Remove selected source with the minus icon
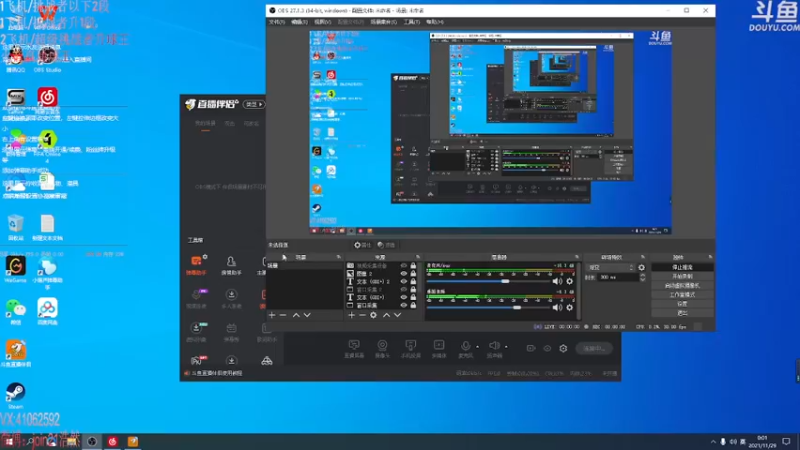Image resolution: width=800 pixels, height=450 pixels. tap(362, 315)
